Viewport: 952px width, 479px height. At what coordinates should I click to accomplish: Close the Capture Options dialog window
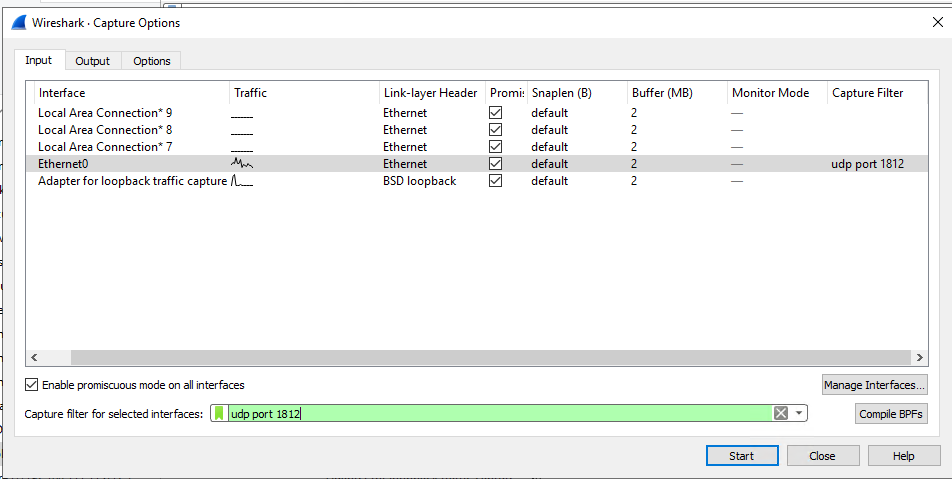tap(935, 22)
